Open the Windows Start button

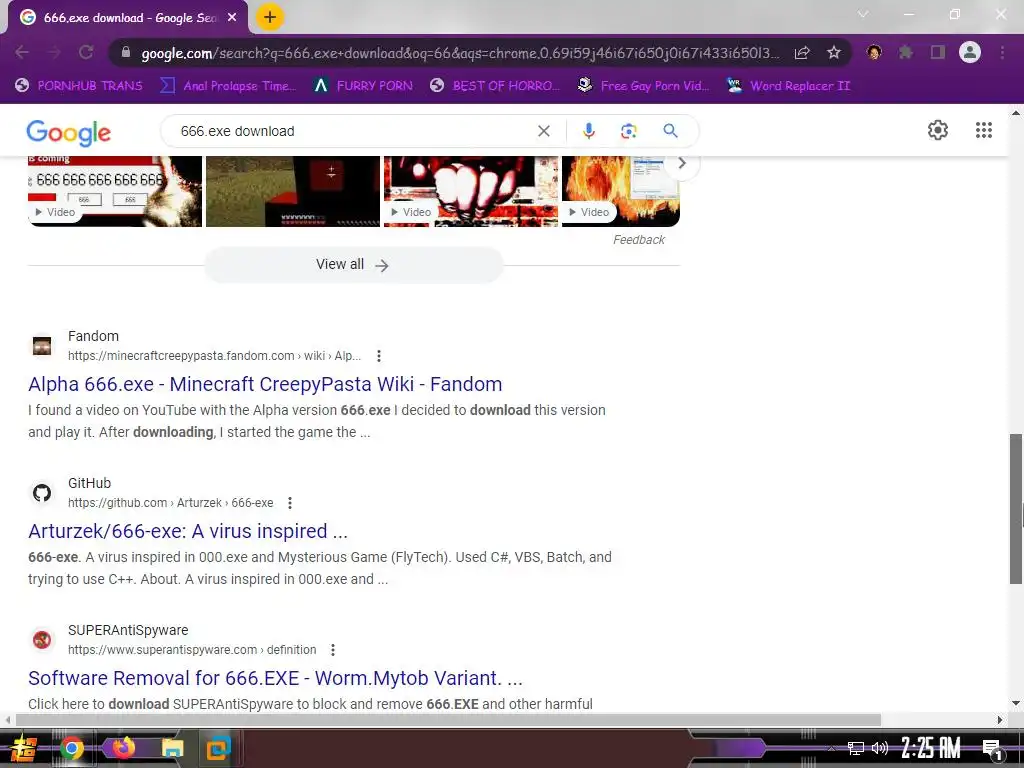(24, 748)
